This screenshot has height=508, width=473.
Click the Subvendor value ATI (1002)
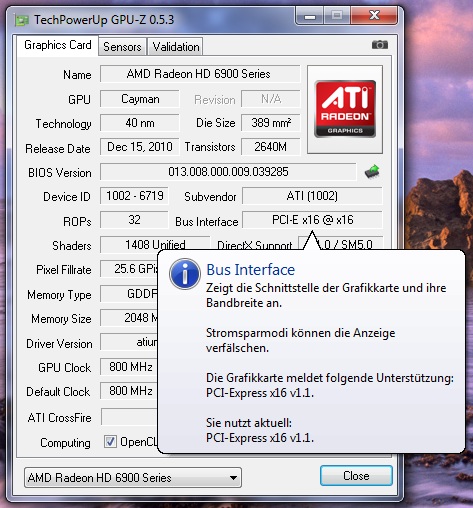tap(312, 196)
